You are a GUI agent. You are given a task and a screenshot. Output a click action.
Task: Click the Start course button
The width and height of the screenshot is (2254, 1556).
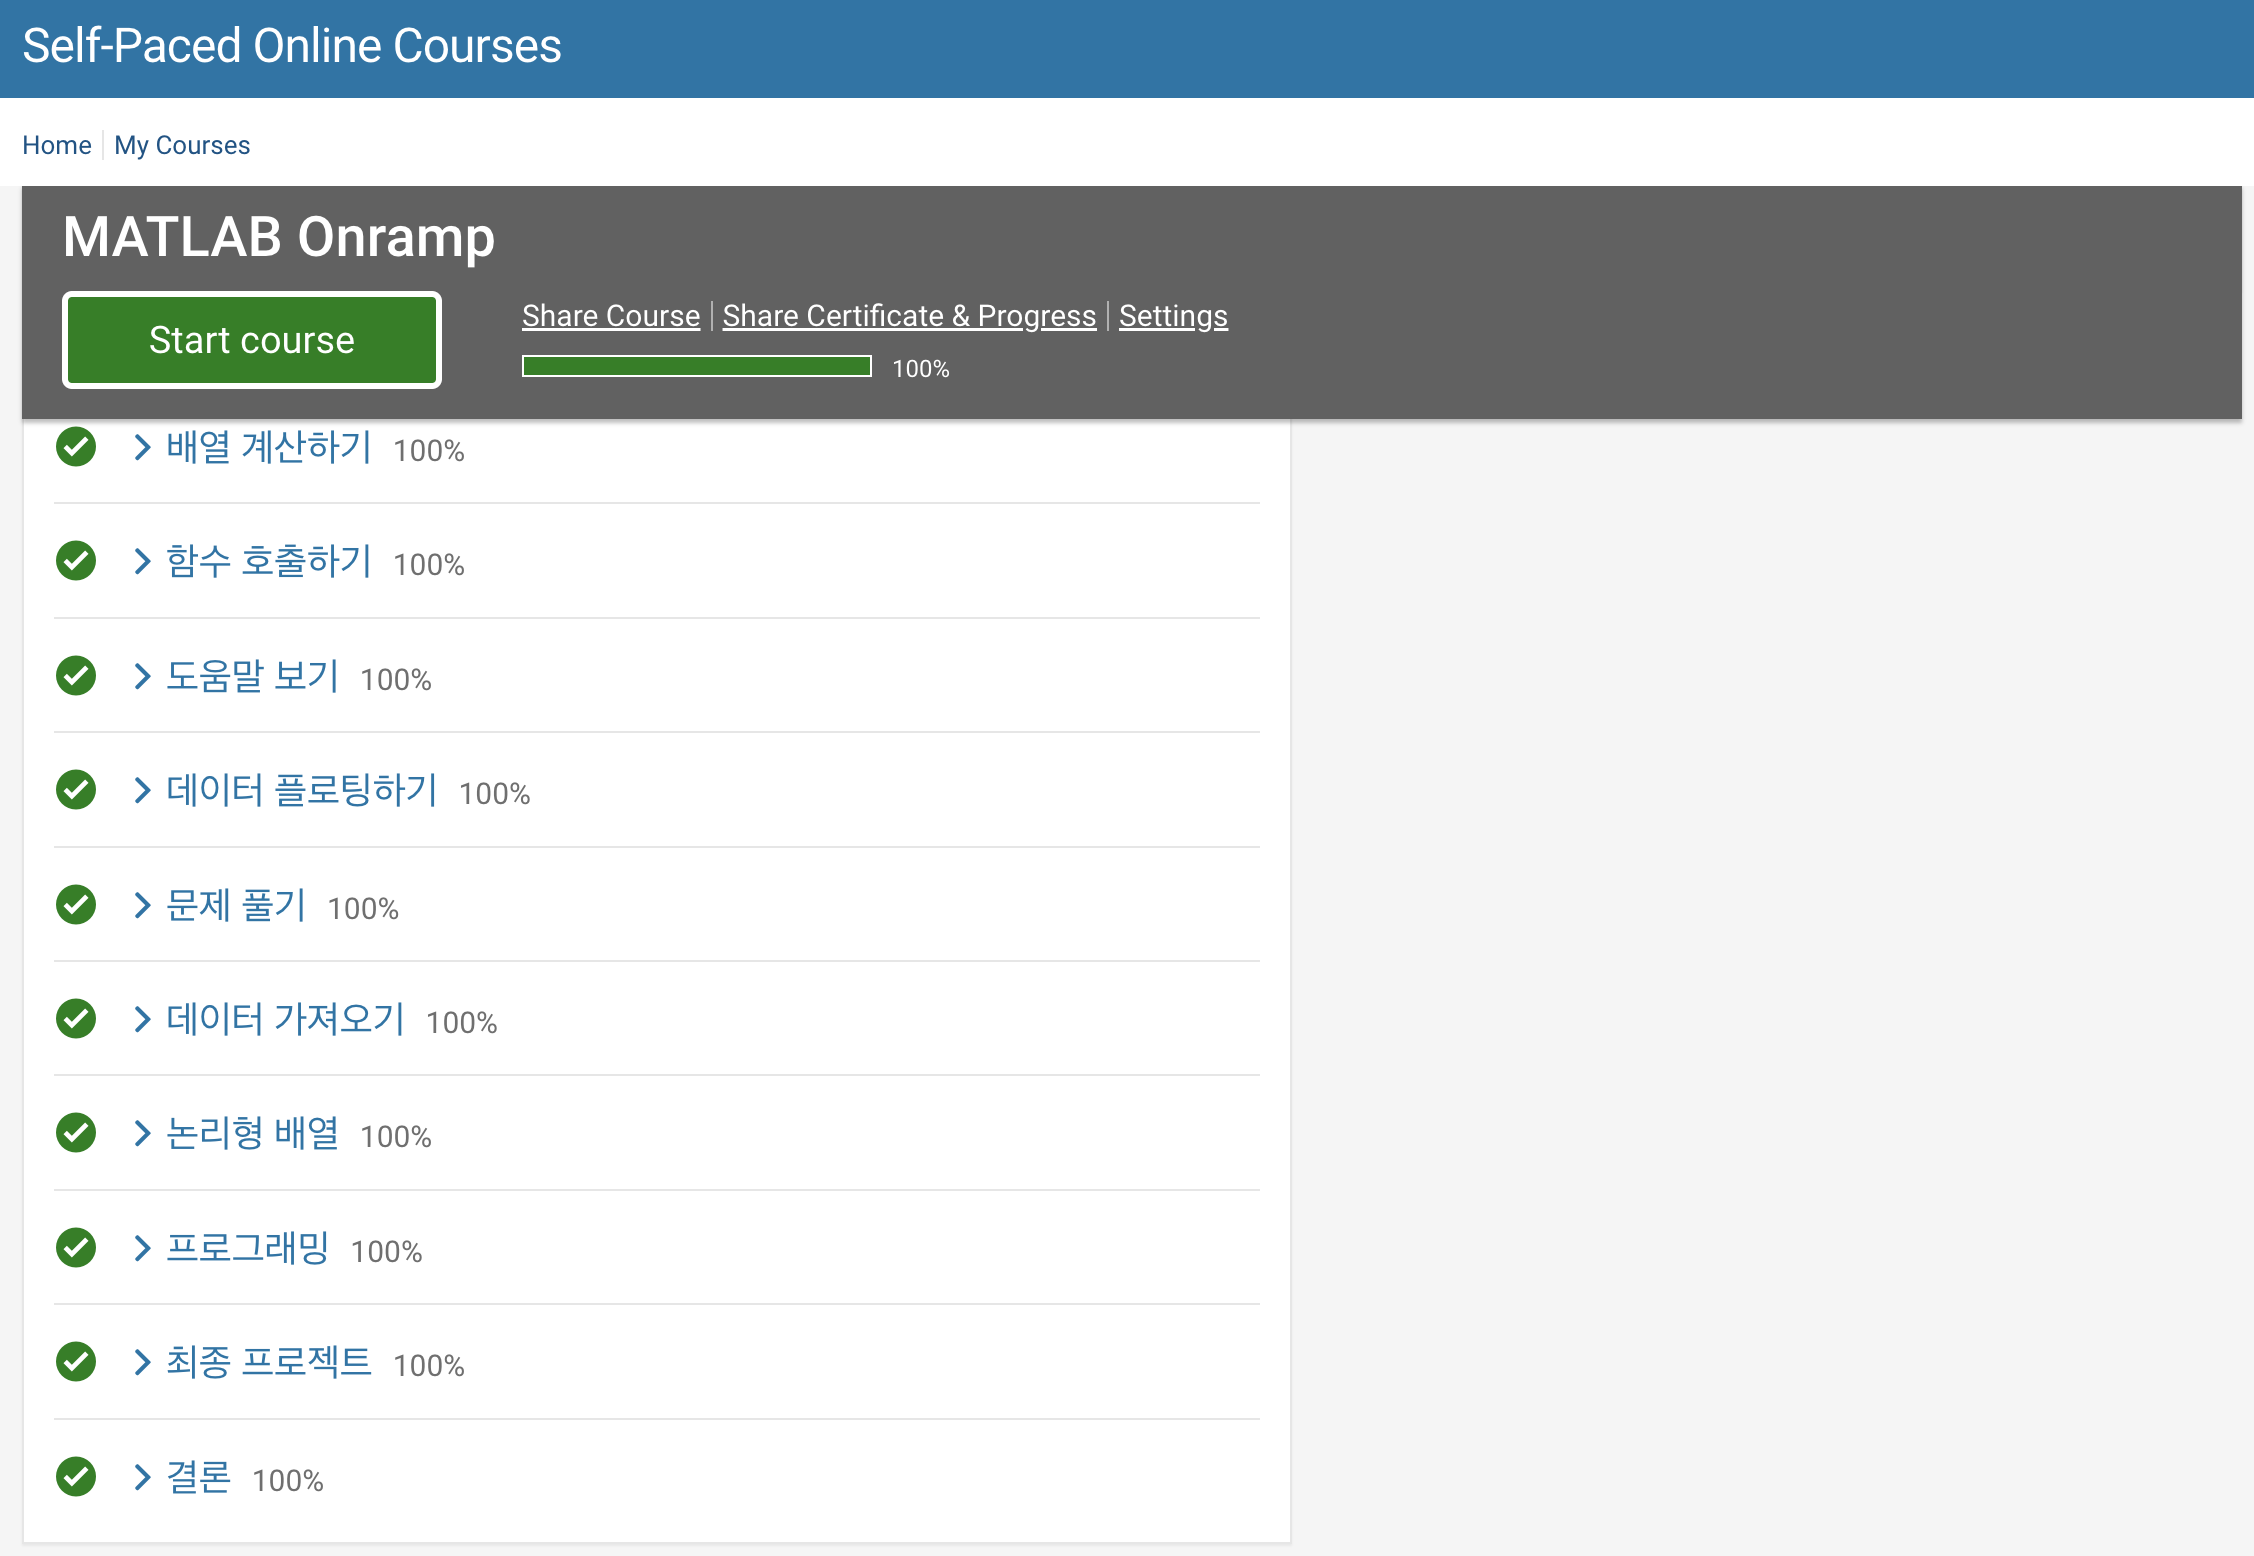tap(252, 340)
